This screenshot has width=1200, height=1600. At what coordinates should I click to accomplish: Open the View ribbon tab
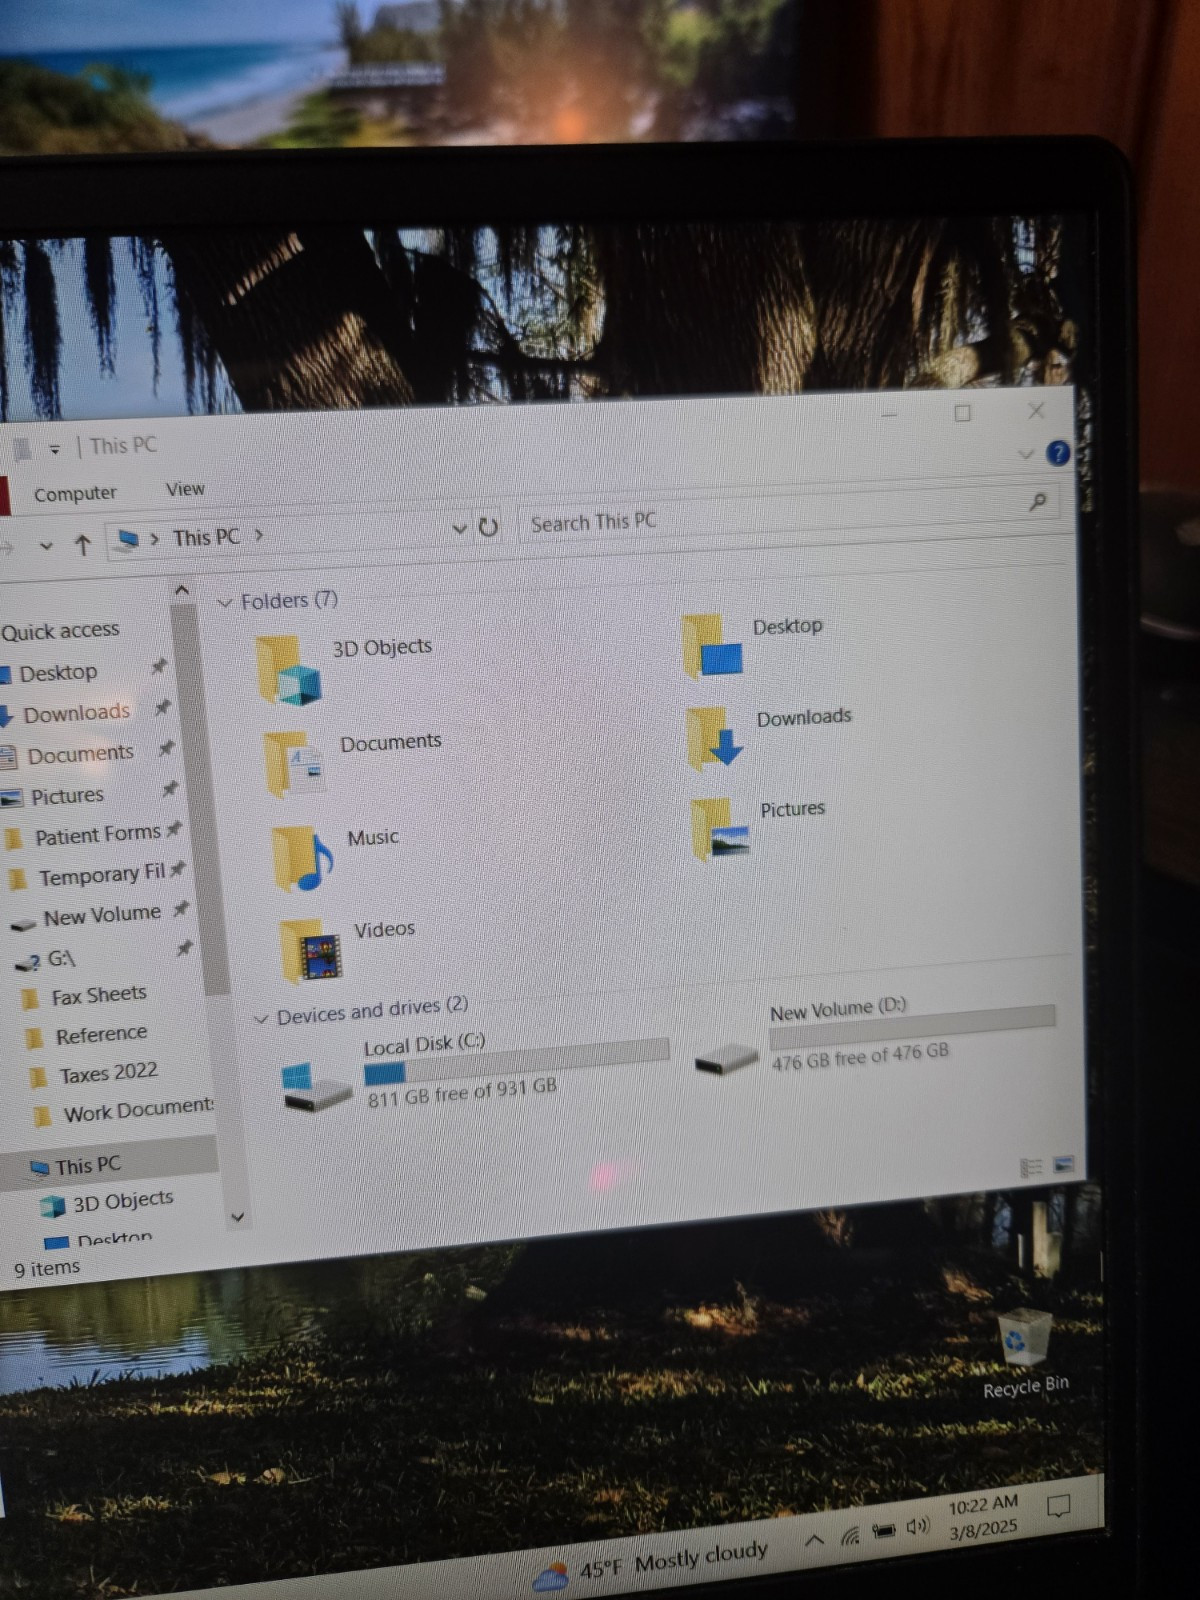185,489
